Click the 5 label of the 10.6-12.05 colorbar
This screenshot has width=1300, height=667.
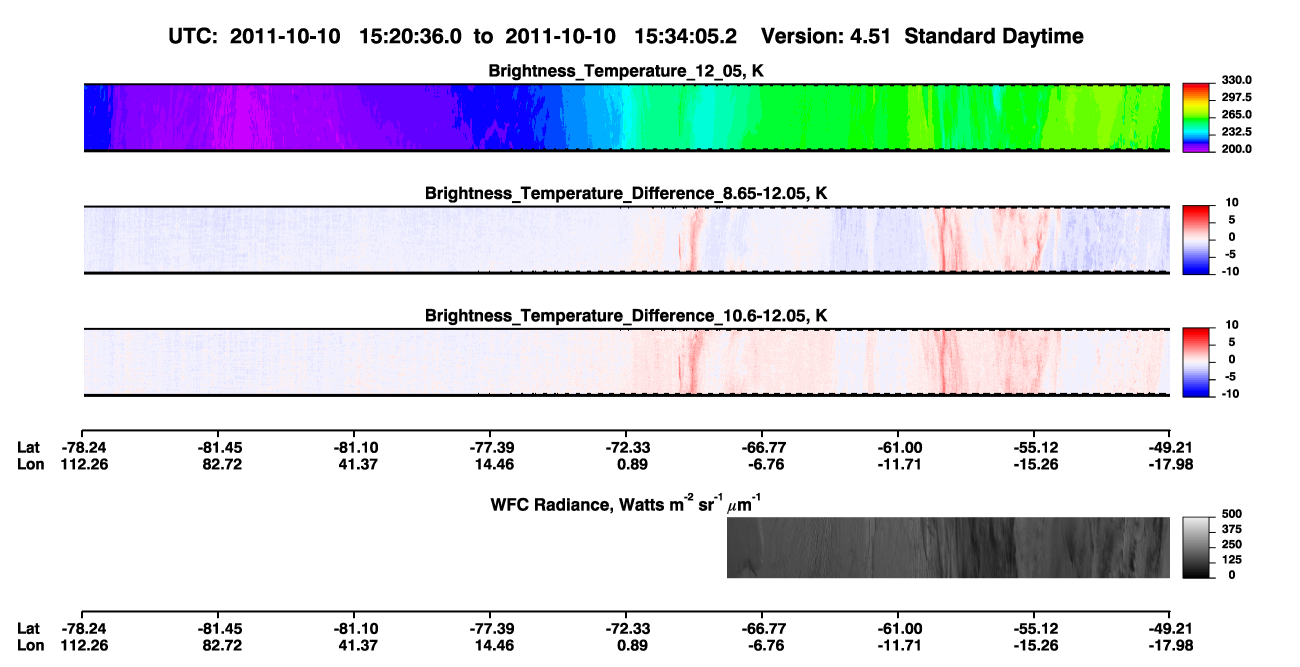click(1232, 342)
